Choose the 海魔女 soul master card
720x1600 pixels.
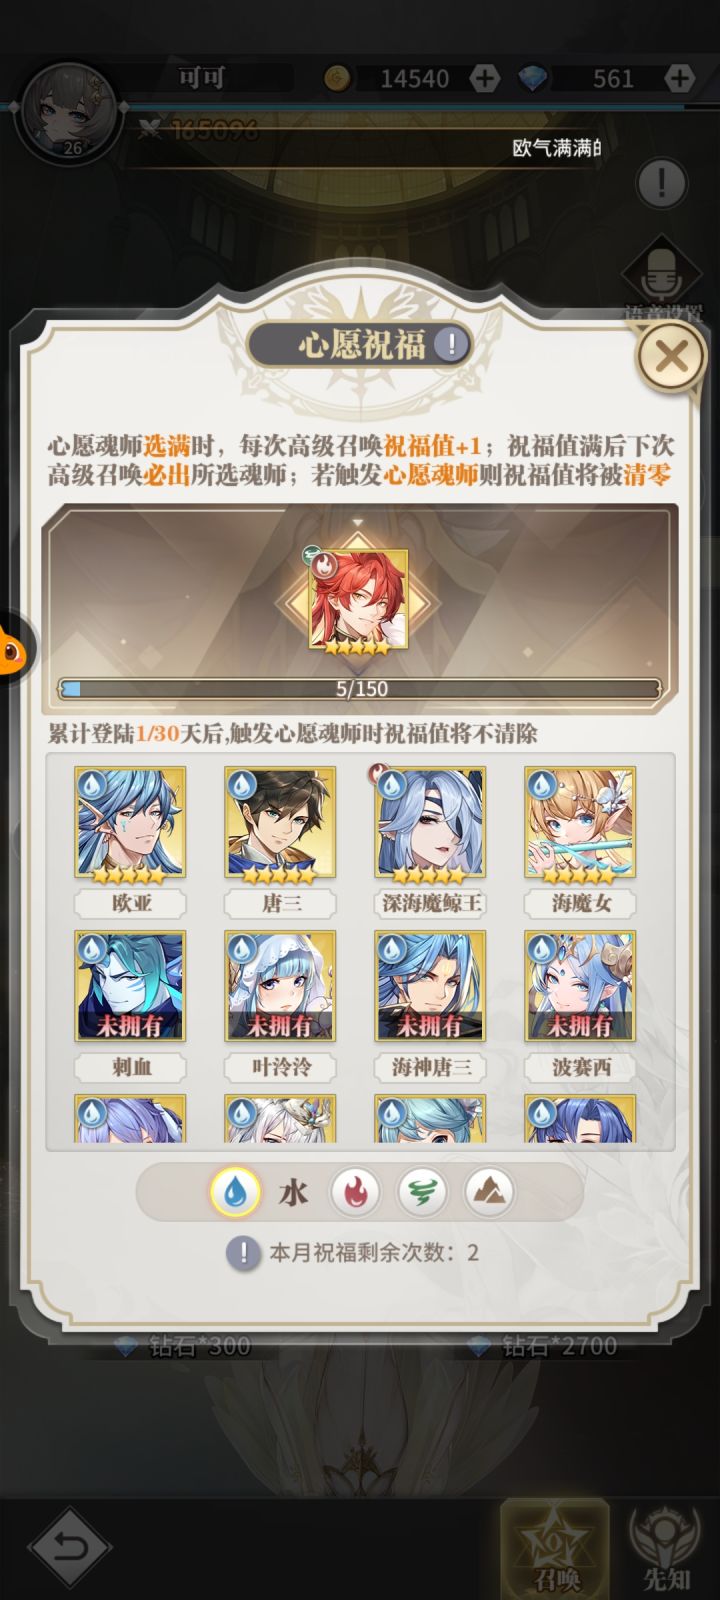[x=581, y=842]
